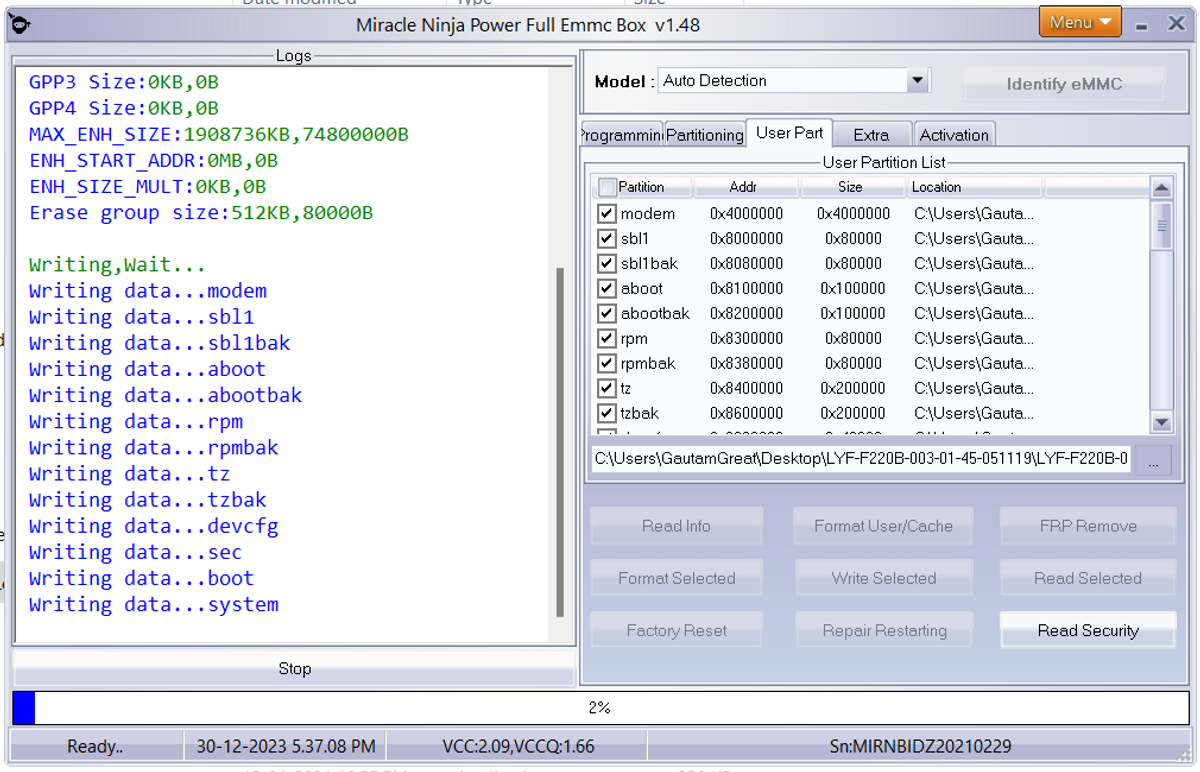Click the log line 'Writing,Wait...'

coord(117,265)
